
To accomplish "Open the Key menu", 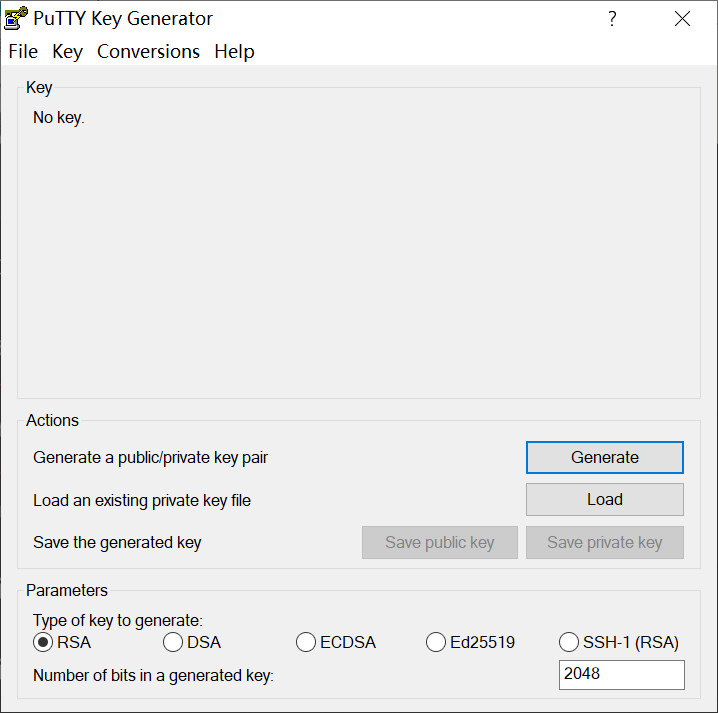I will point(67,51).
